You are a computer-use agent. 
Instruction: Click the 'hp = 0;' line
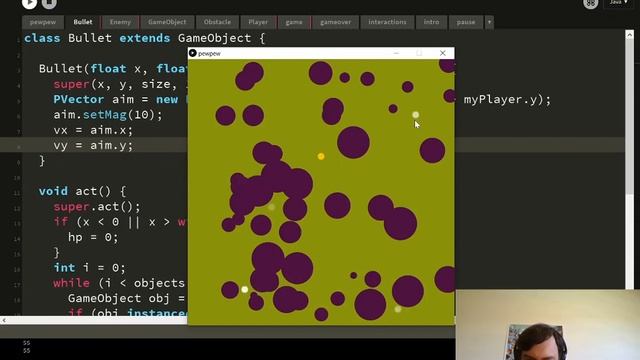point(93,237)
